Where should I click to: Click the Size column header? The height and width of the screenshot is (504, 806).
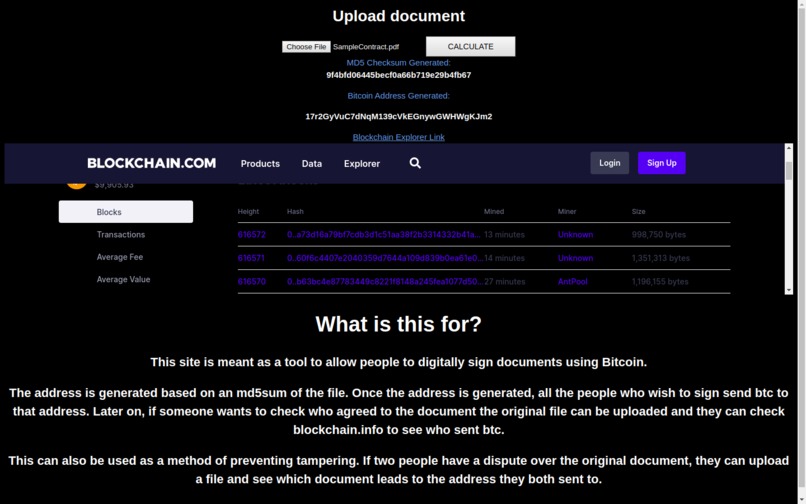[x=638, y=211]
